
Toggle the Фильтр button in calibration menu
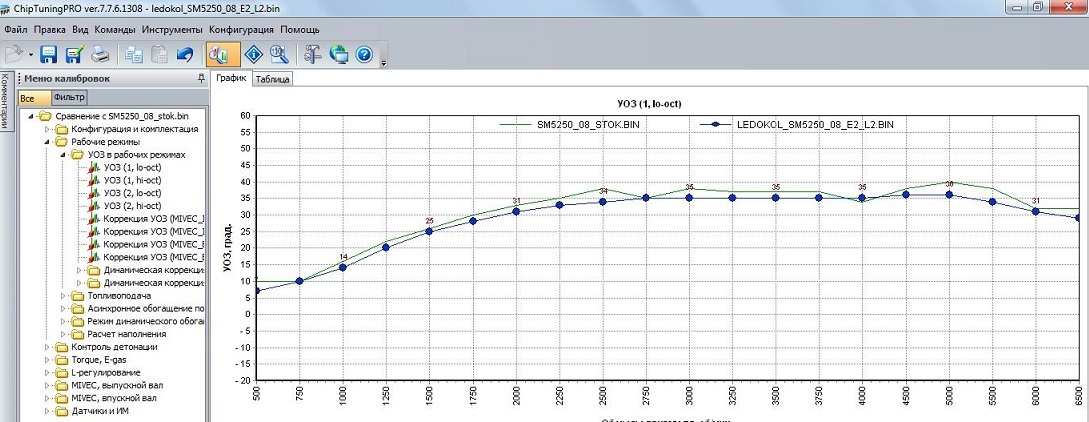(69, 98)
